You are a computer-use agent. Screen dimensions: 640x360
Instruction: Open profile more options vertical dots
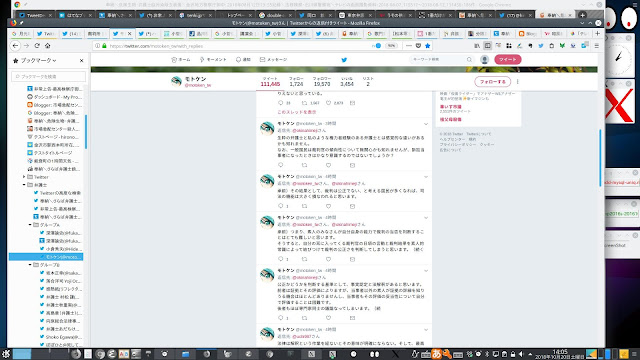[x=518, y=82]
